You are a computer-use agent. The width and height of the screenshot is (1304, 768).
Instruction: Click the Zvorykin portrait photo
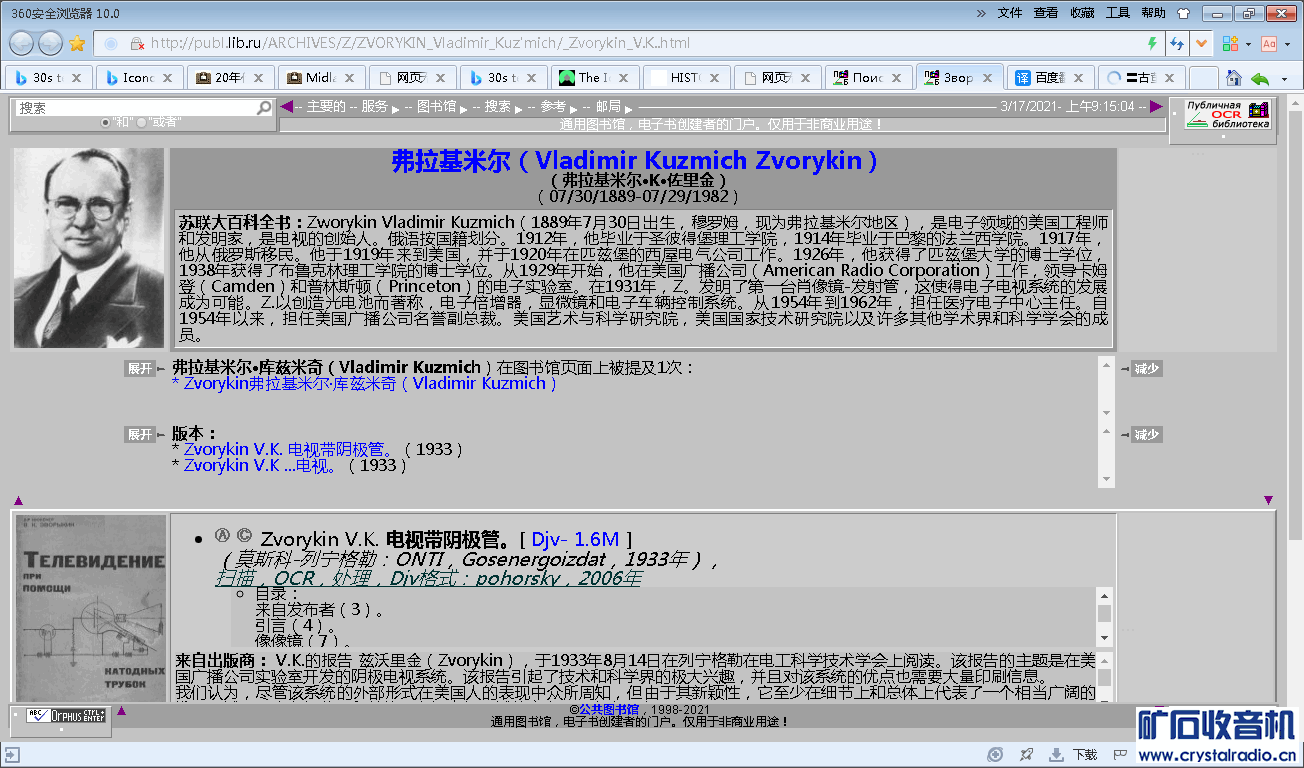click(89, 248)
